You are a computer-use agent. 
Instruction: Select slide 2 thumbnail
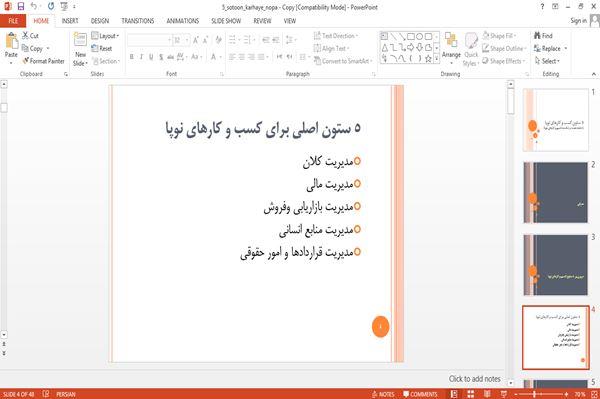point(556,192)
